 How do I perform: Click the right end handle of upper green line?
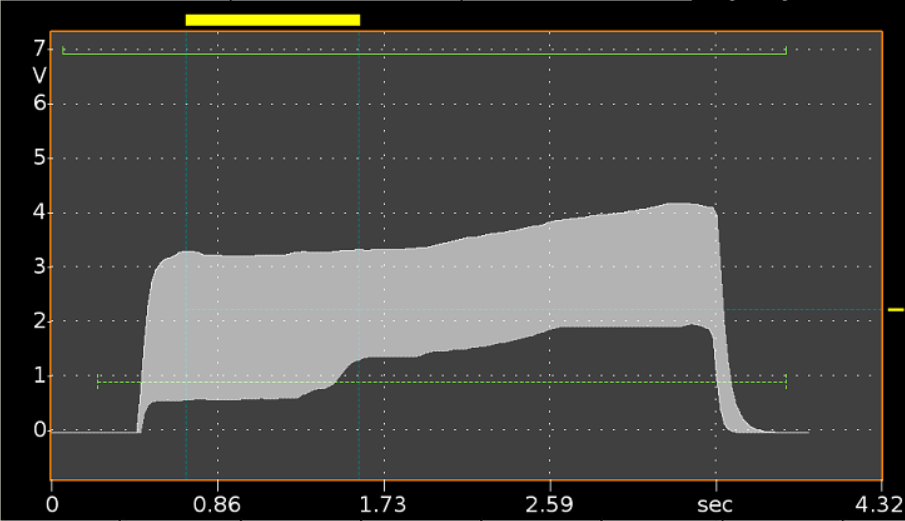786,50
